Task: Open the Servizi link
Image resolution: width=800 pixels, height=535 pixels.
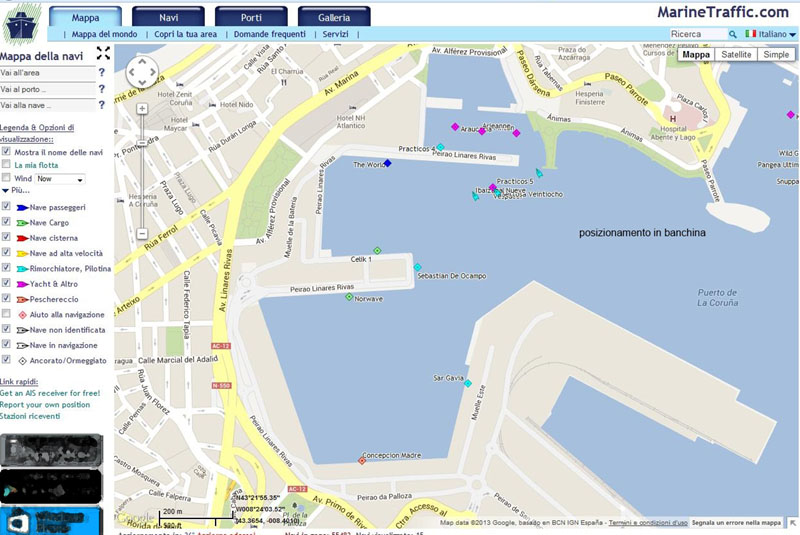Action: (x=335, y=34)
